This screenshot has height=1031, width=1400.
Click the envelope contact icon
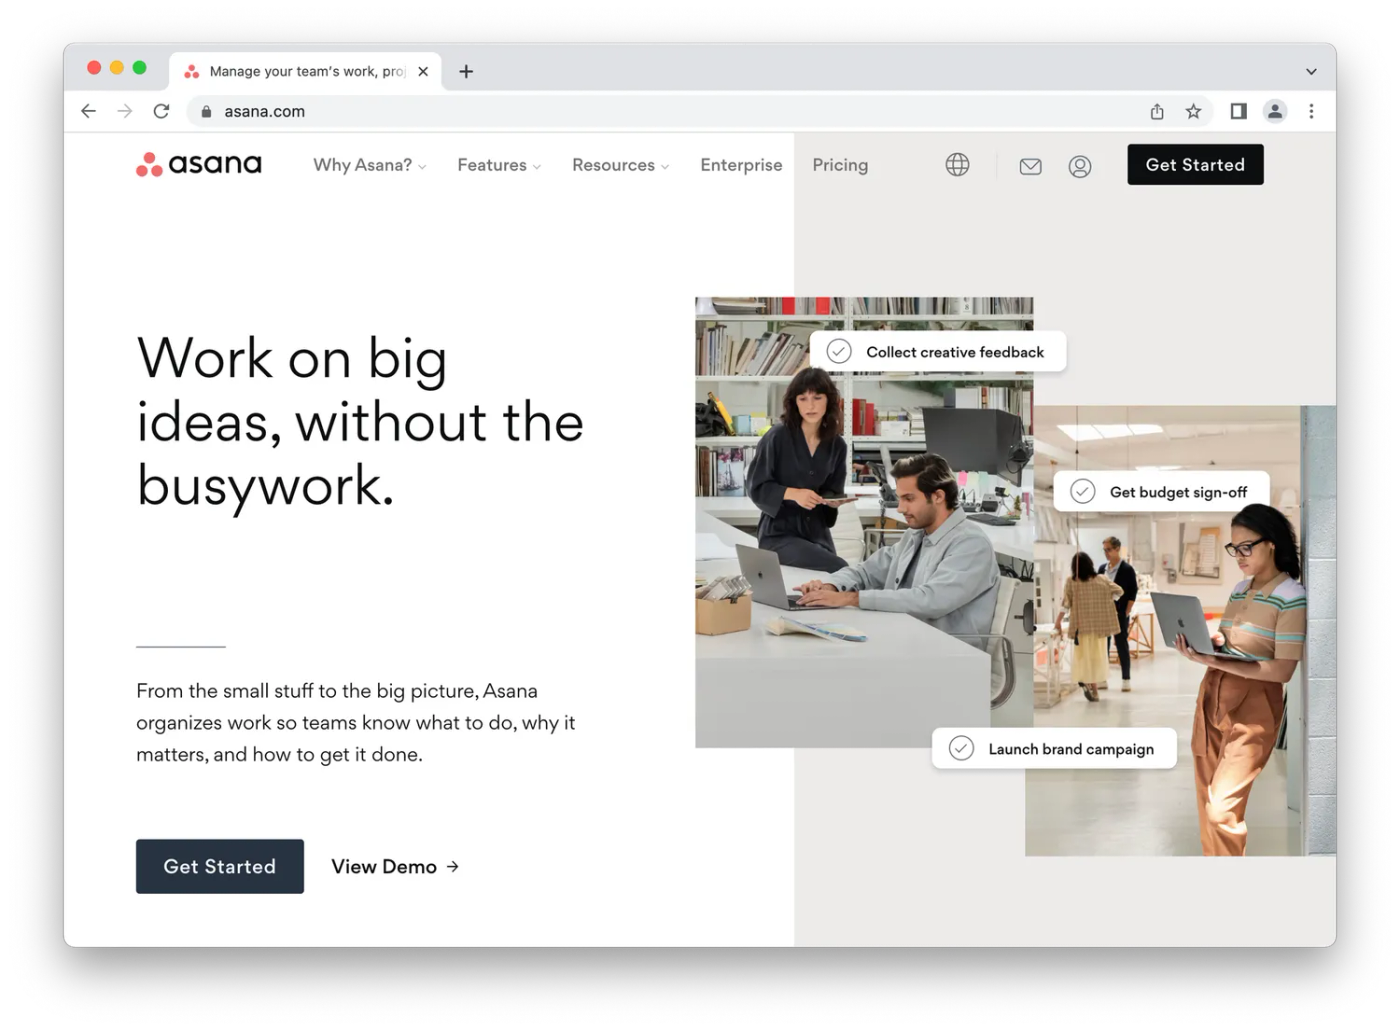[1030, 166]
